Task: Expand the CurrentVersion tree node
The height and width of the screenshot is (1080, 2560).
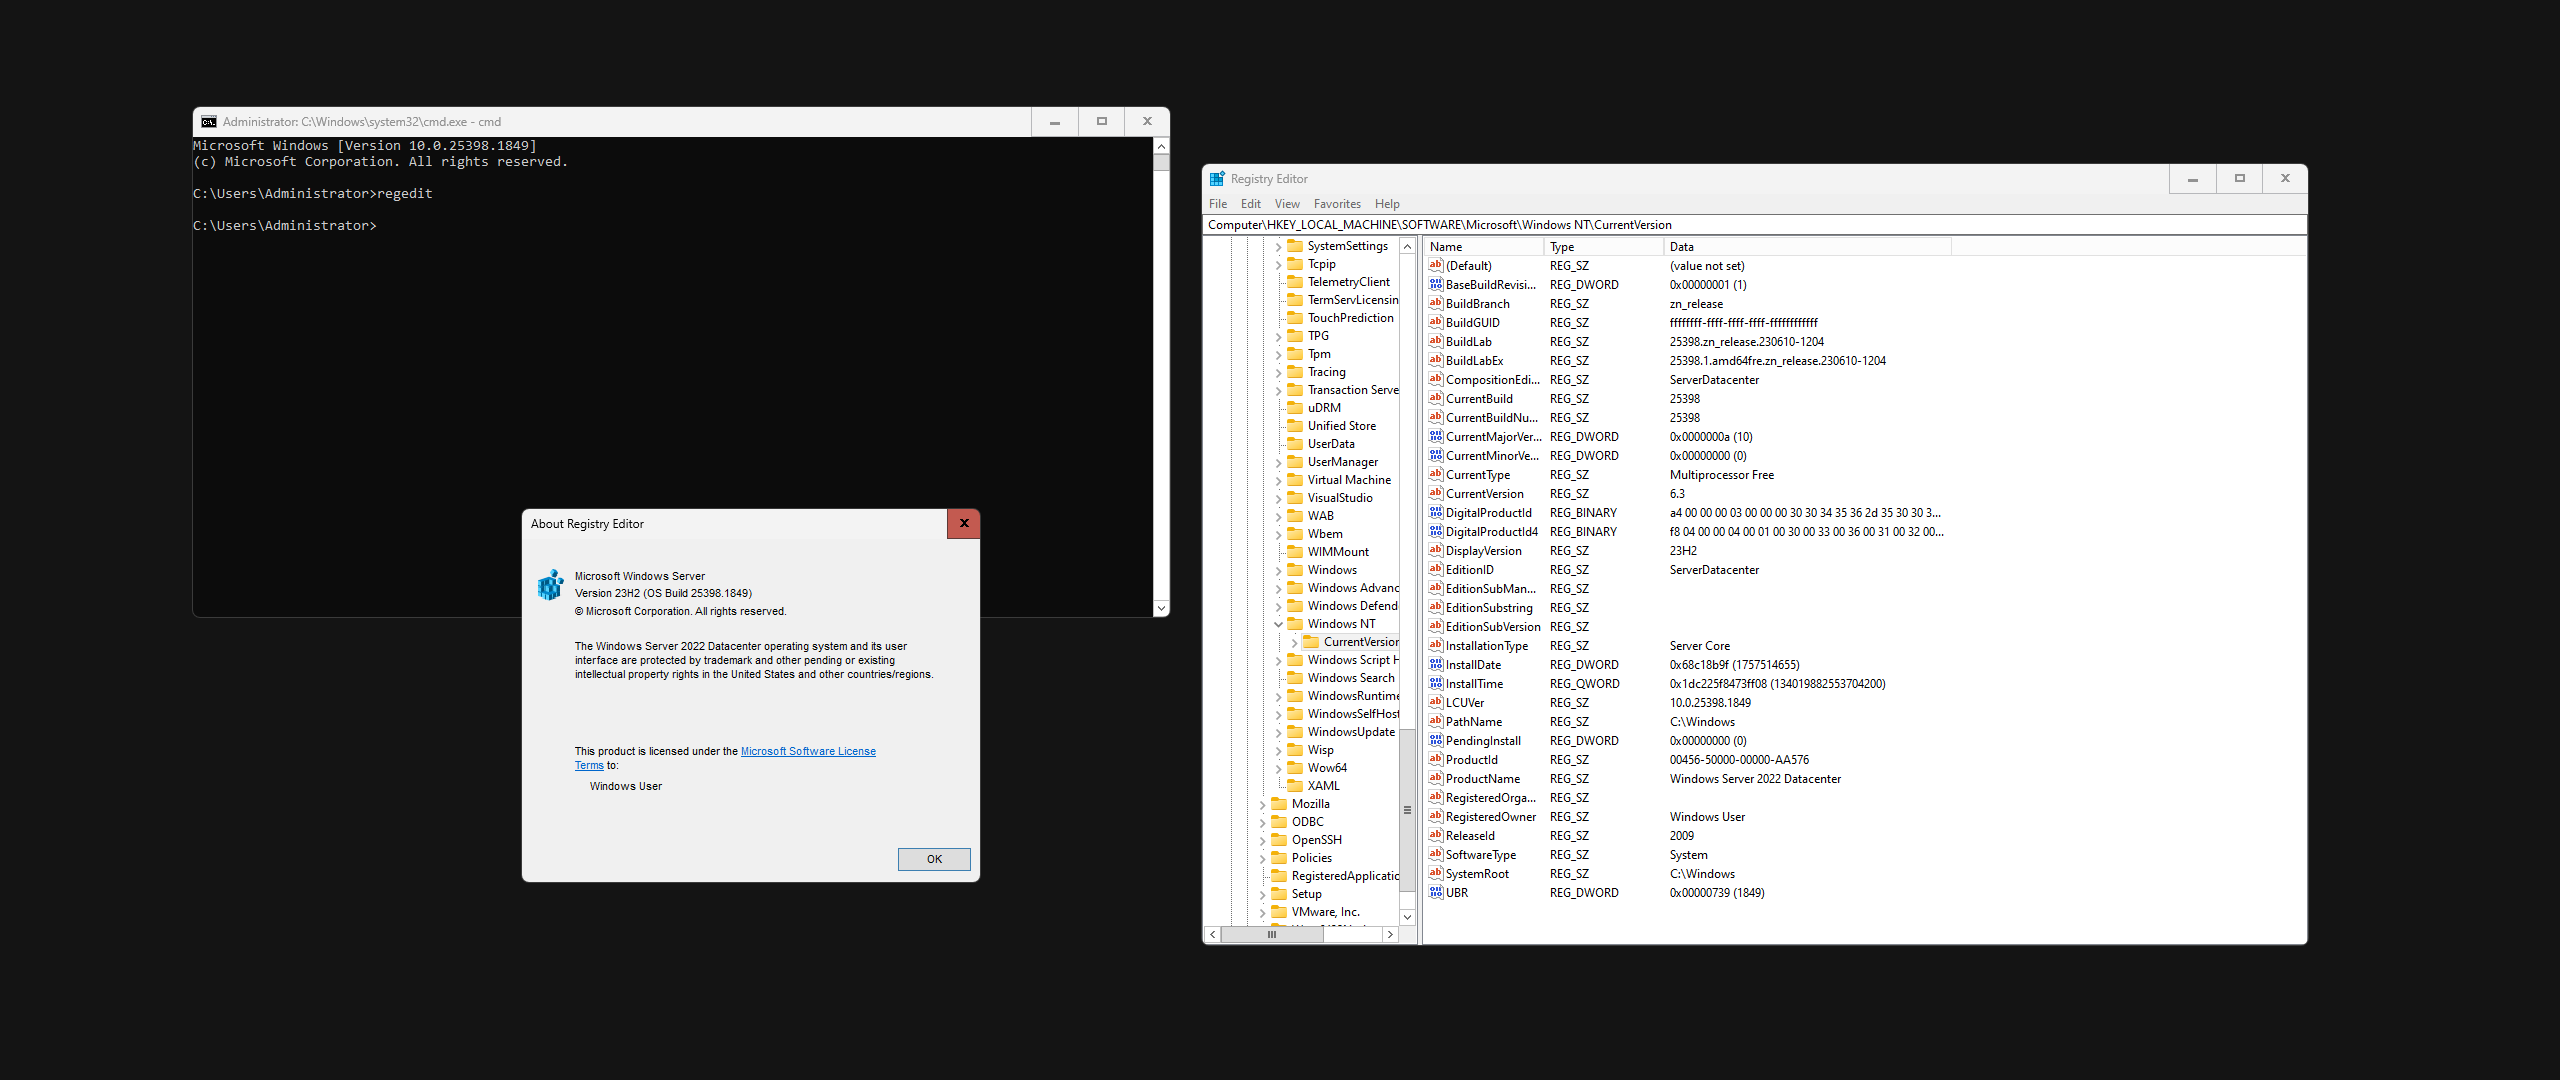Action: (1294, 642)
